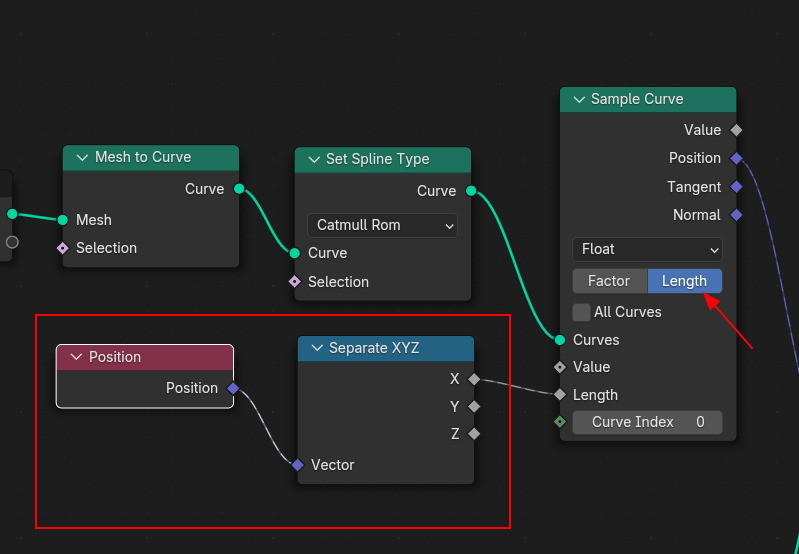Viewport: 799px width, 554px height.
Task: Click the gray empty socket on the cut-off left node
Action: [12, 242]
